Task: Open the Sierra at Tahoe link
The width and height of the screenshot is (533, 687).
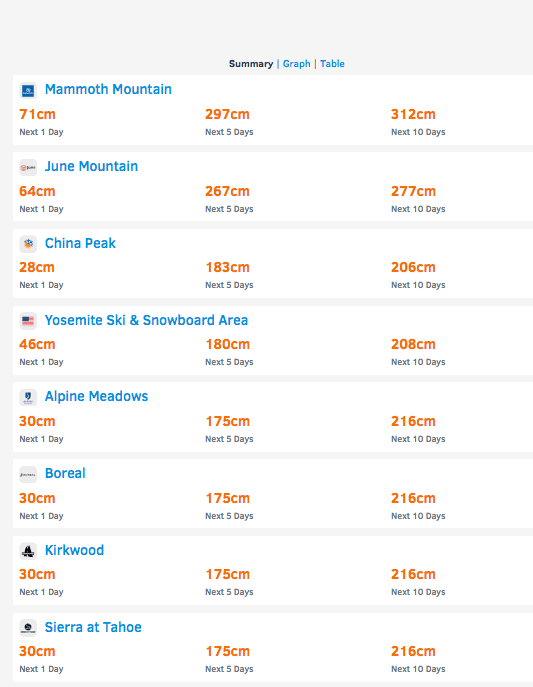Action: click(93, 627)
